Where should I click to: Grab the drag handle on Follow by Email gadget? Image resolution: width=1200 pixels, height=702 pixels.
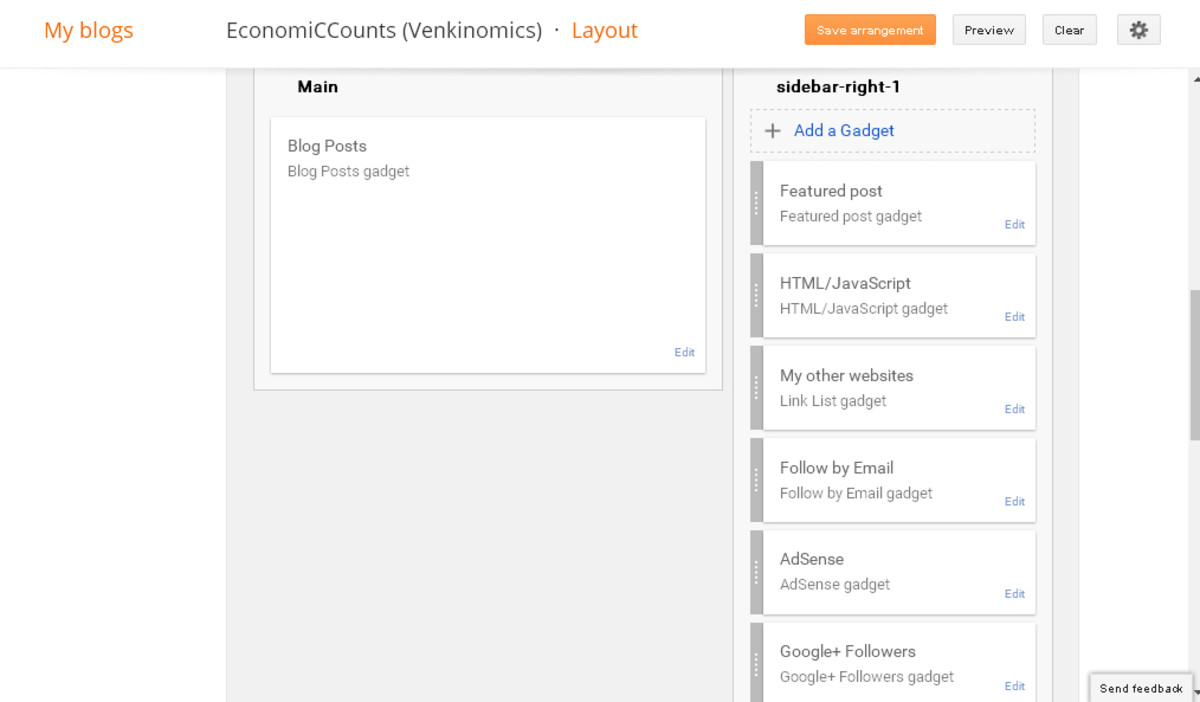(x=757, y=479)
